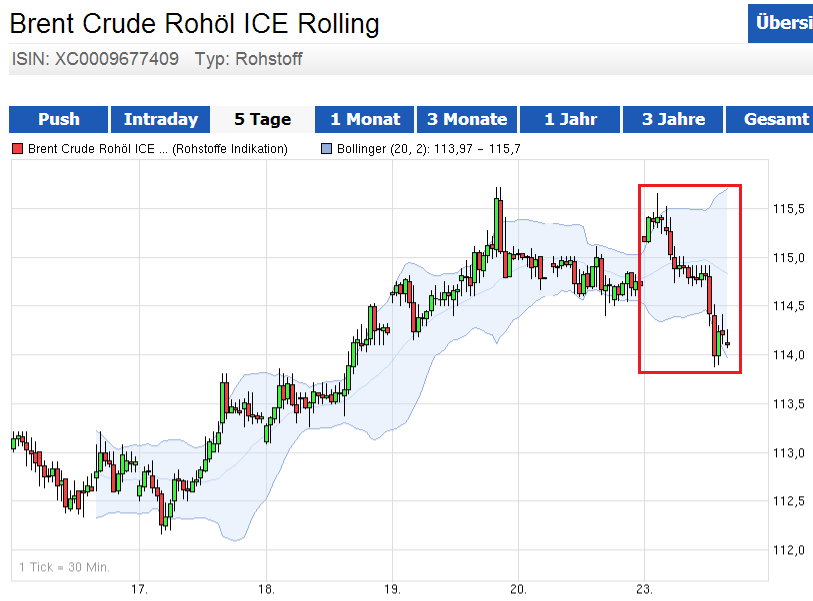Screen dimensions: 813x601
Task: Click the ISIN XC0009677409 text
Action: point(95,60)
